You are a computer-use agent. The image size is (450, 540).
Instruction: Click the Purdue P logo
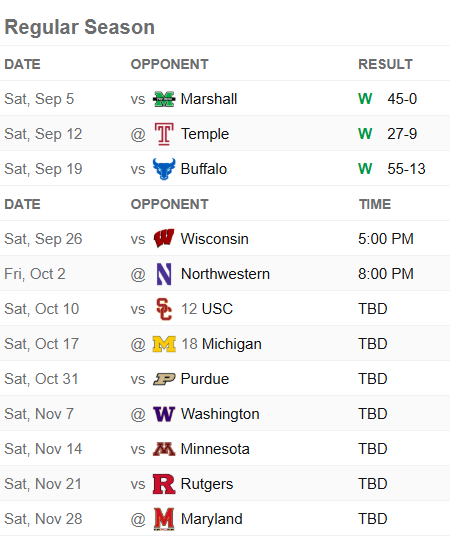(x=164, y=379)
